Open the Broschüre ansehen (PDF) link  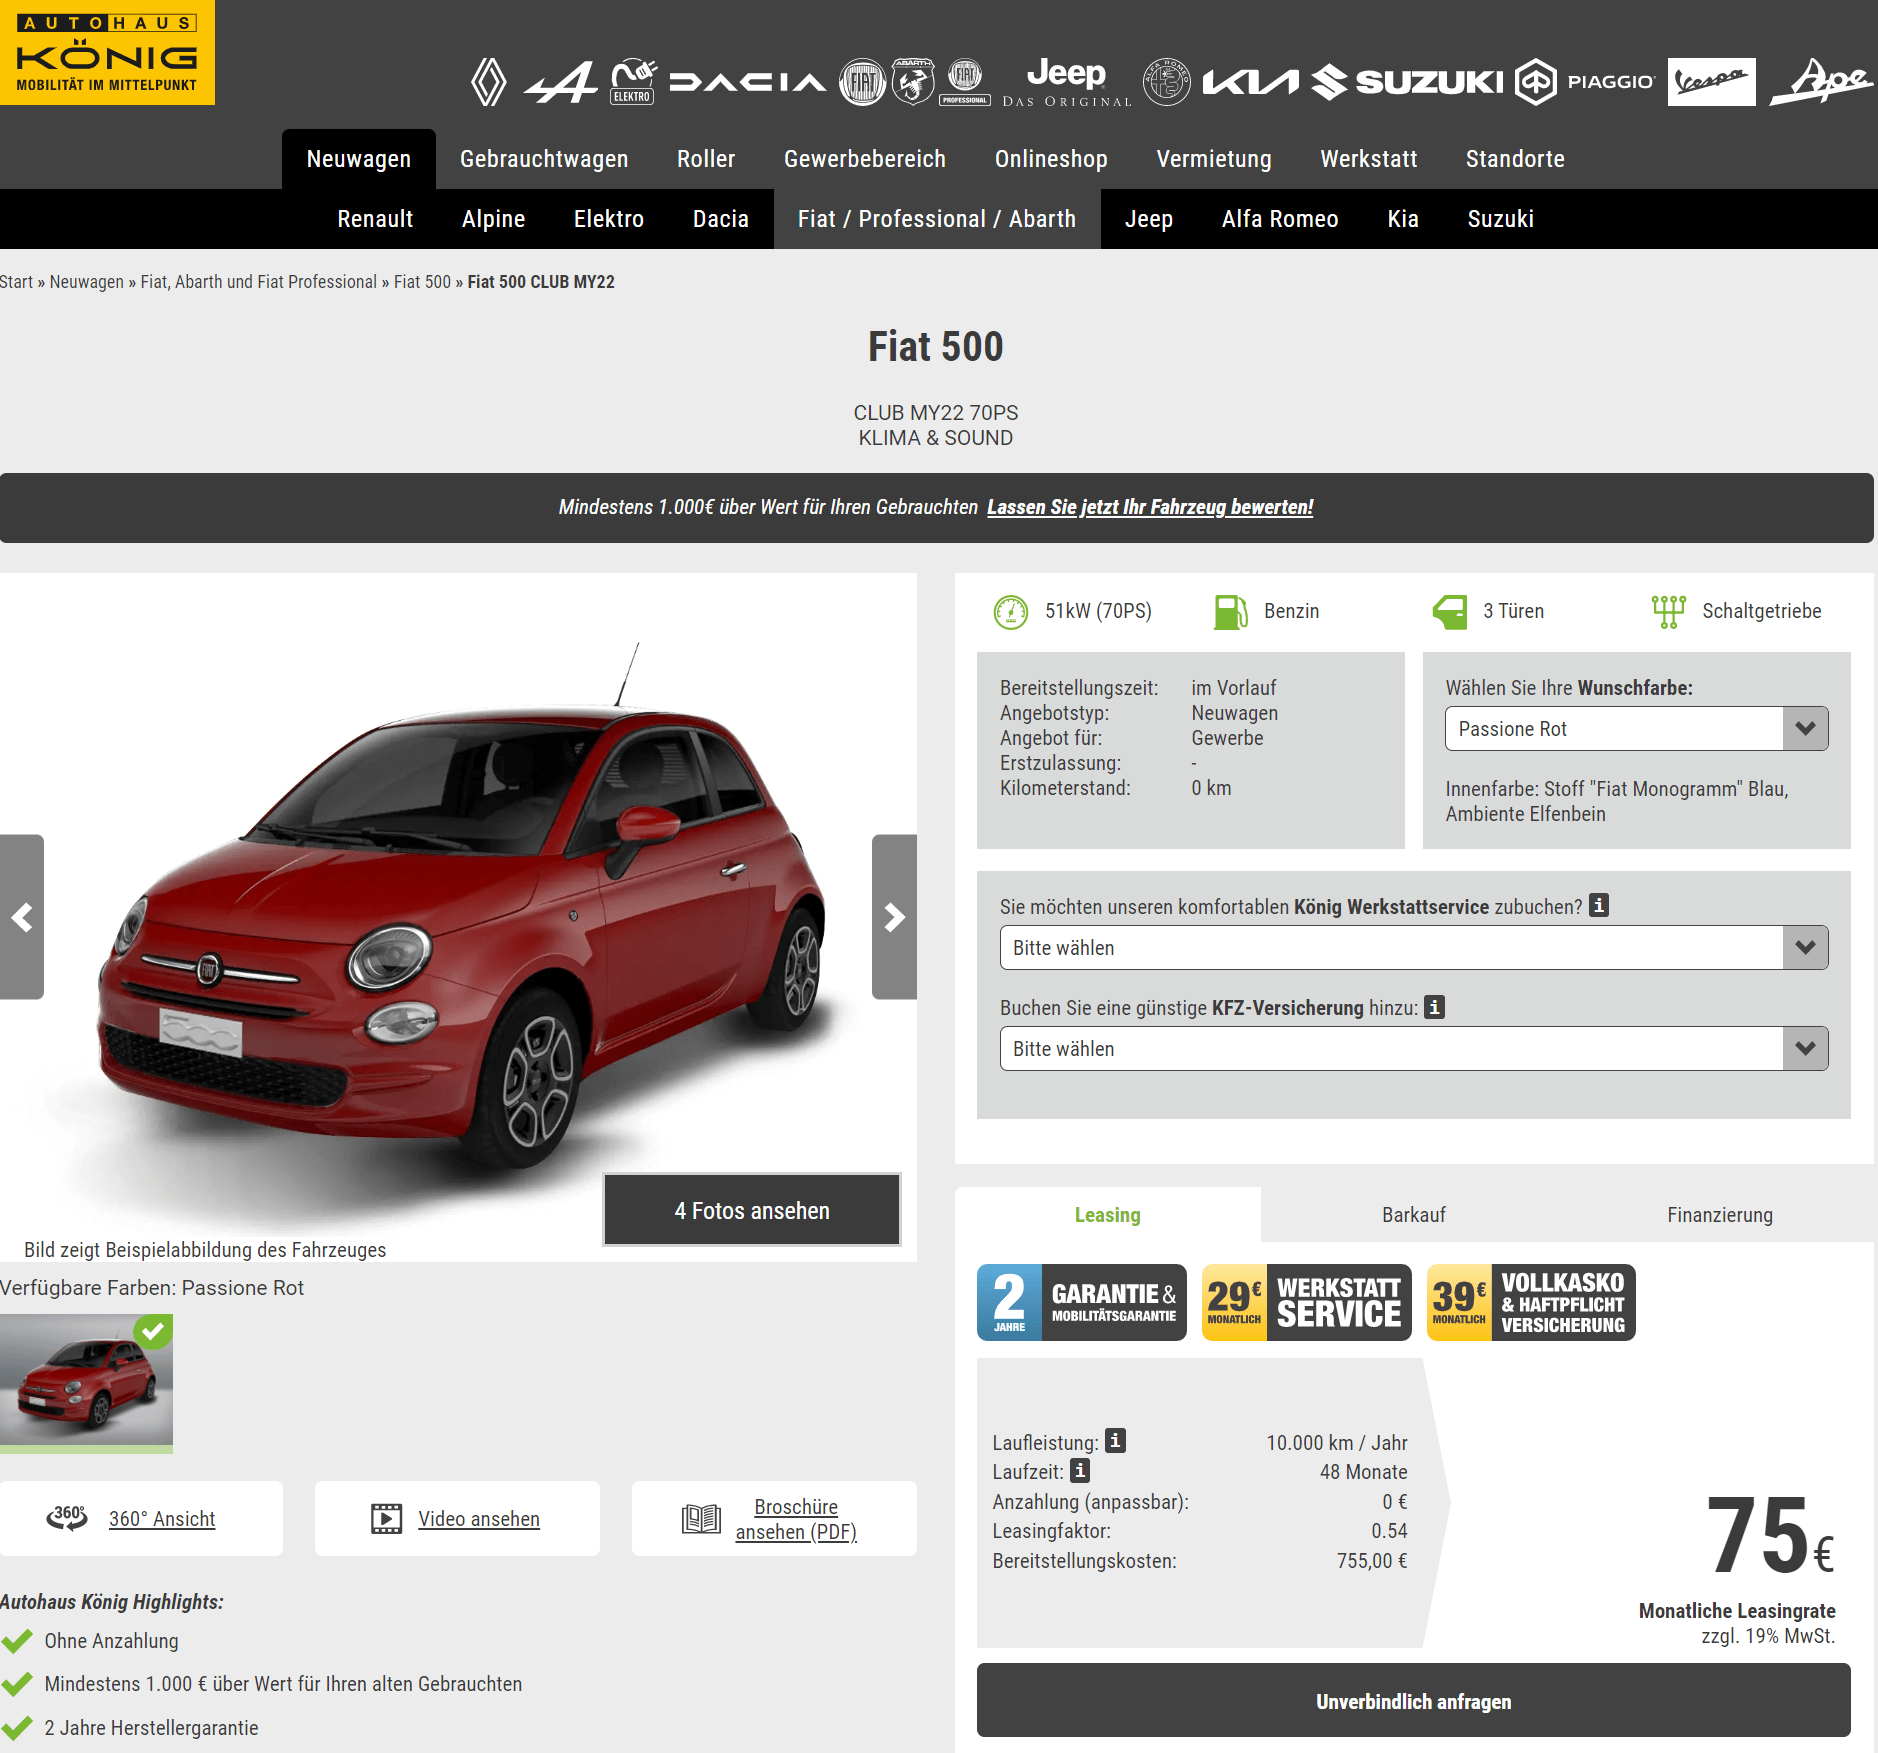[796, 1519]
